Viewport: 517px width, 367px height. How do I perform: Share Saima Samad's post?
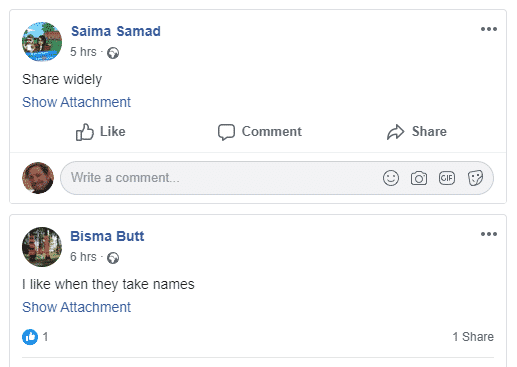click(x=417, y=132)
